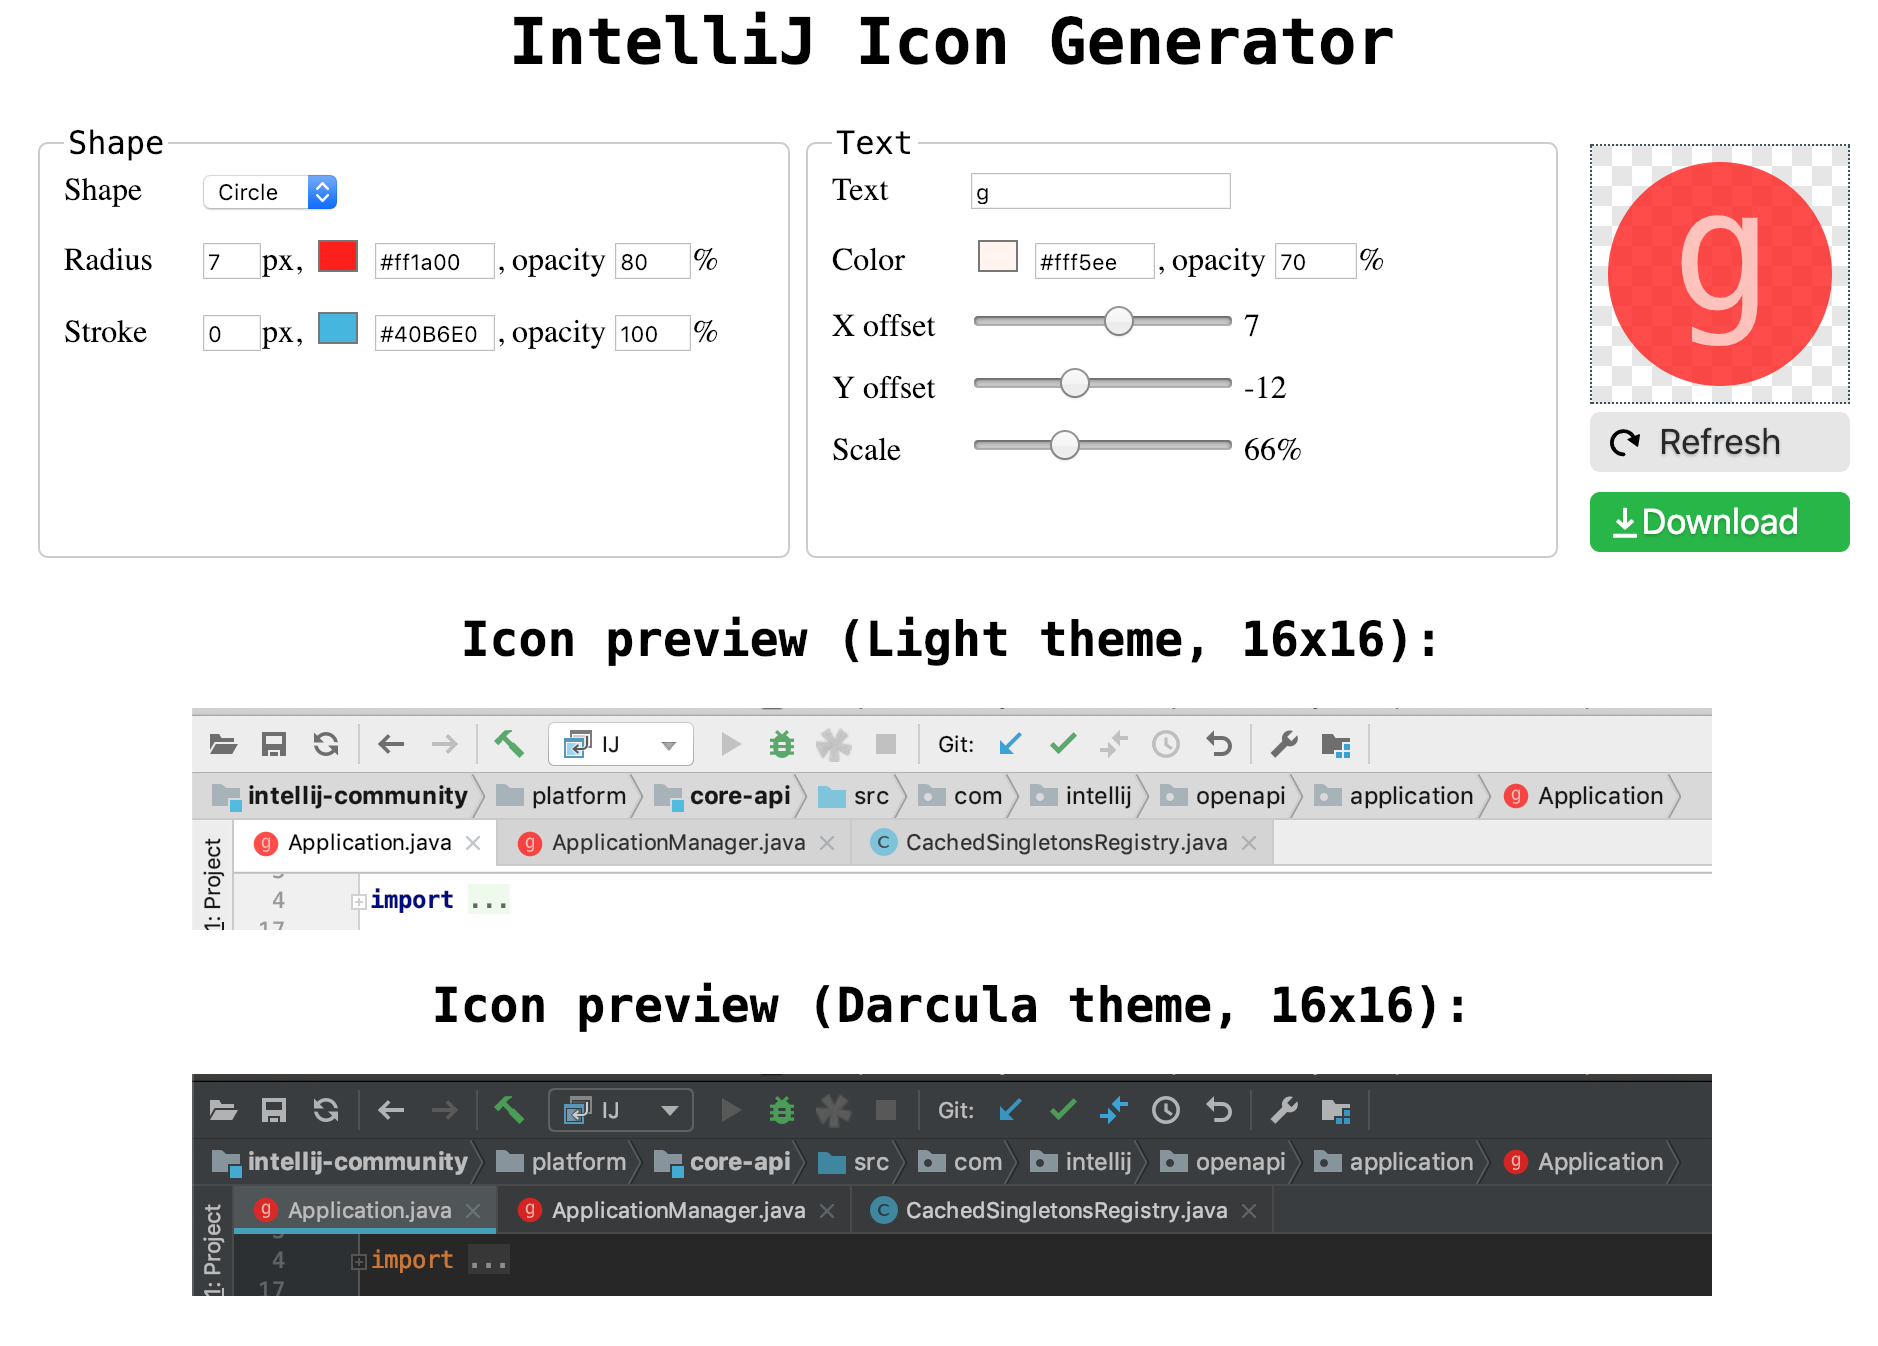Click revert arrow icon in light toolbar
The image size is (1878, 1346).
click(x=1219, y=744)
